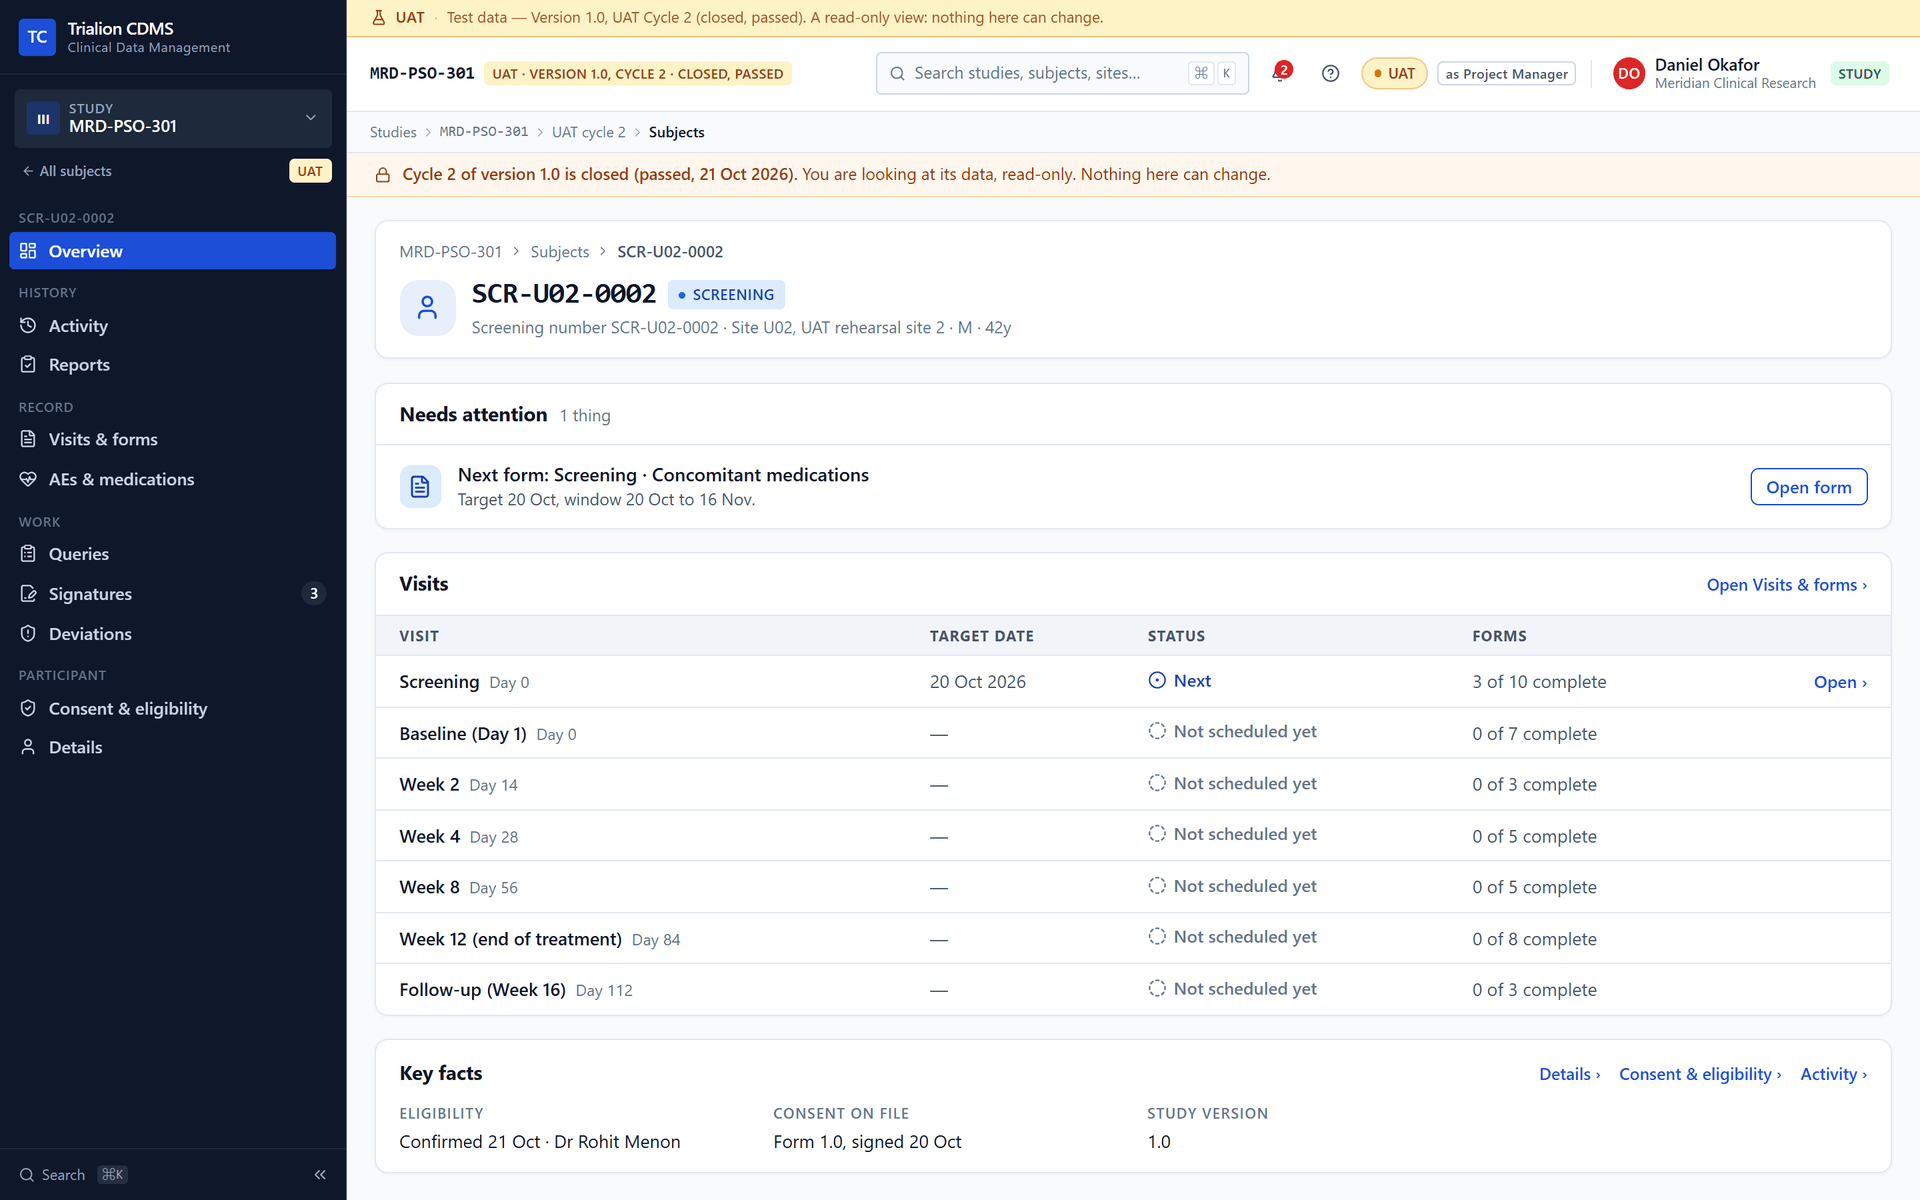Click the Daniel Okafor DO avatar
1920x1200 pixels.
pyautogui.click(x=1628, y=73)
